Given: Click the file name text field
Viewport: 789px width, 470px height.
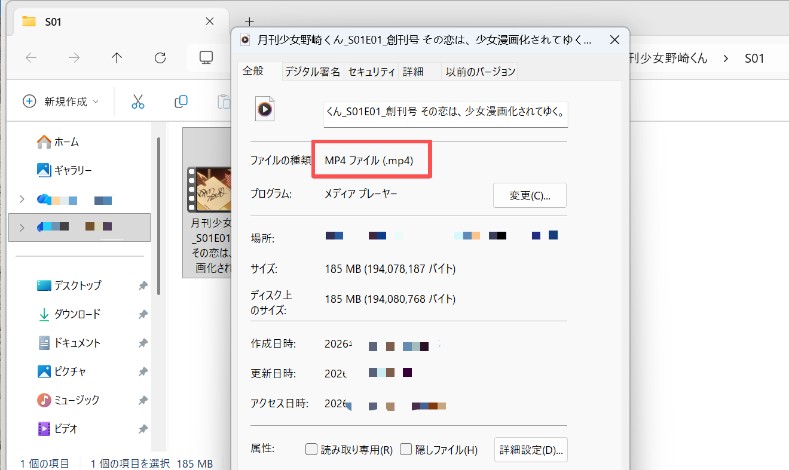Looking at the screenshot, I should coord(445,113).
